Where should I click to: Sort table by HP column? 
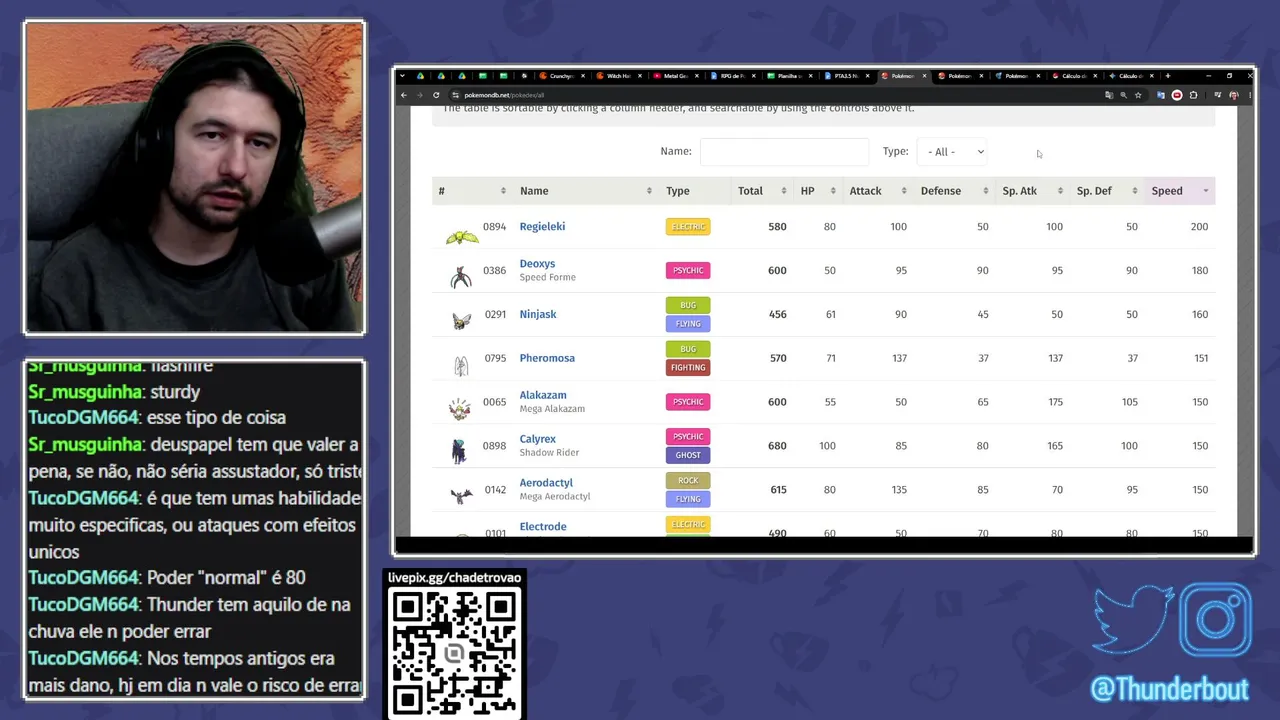[x=818, y=191]
